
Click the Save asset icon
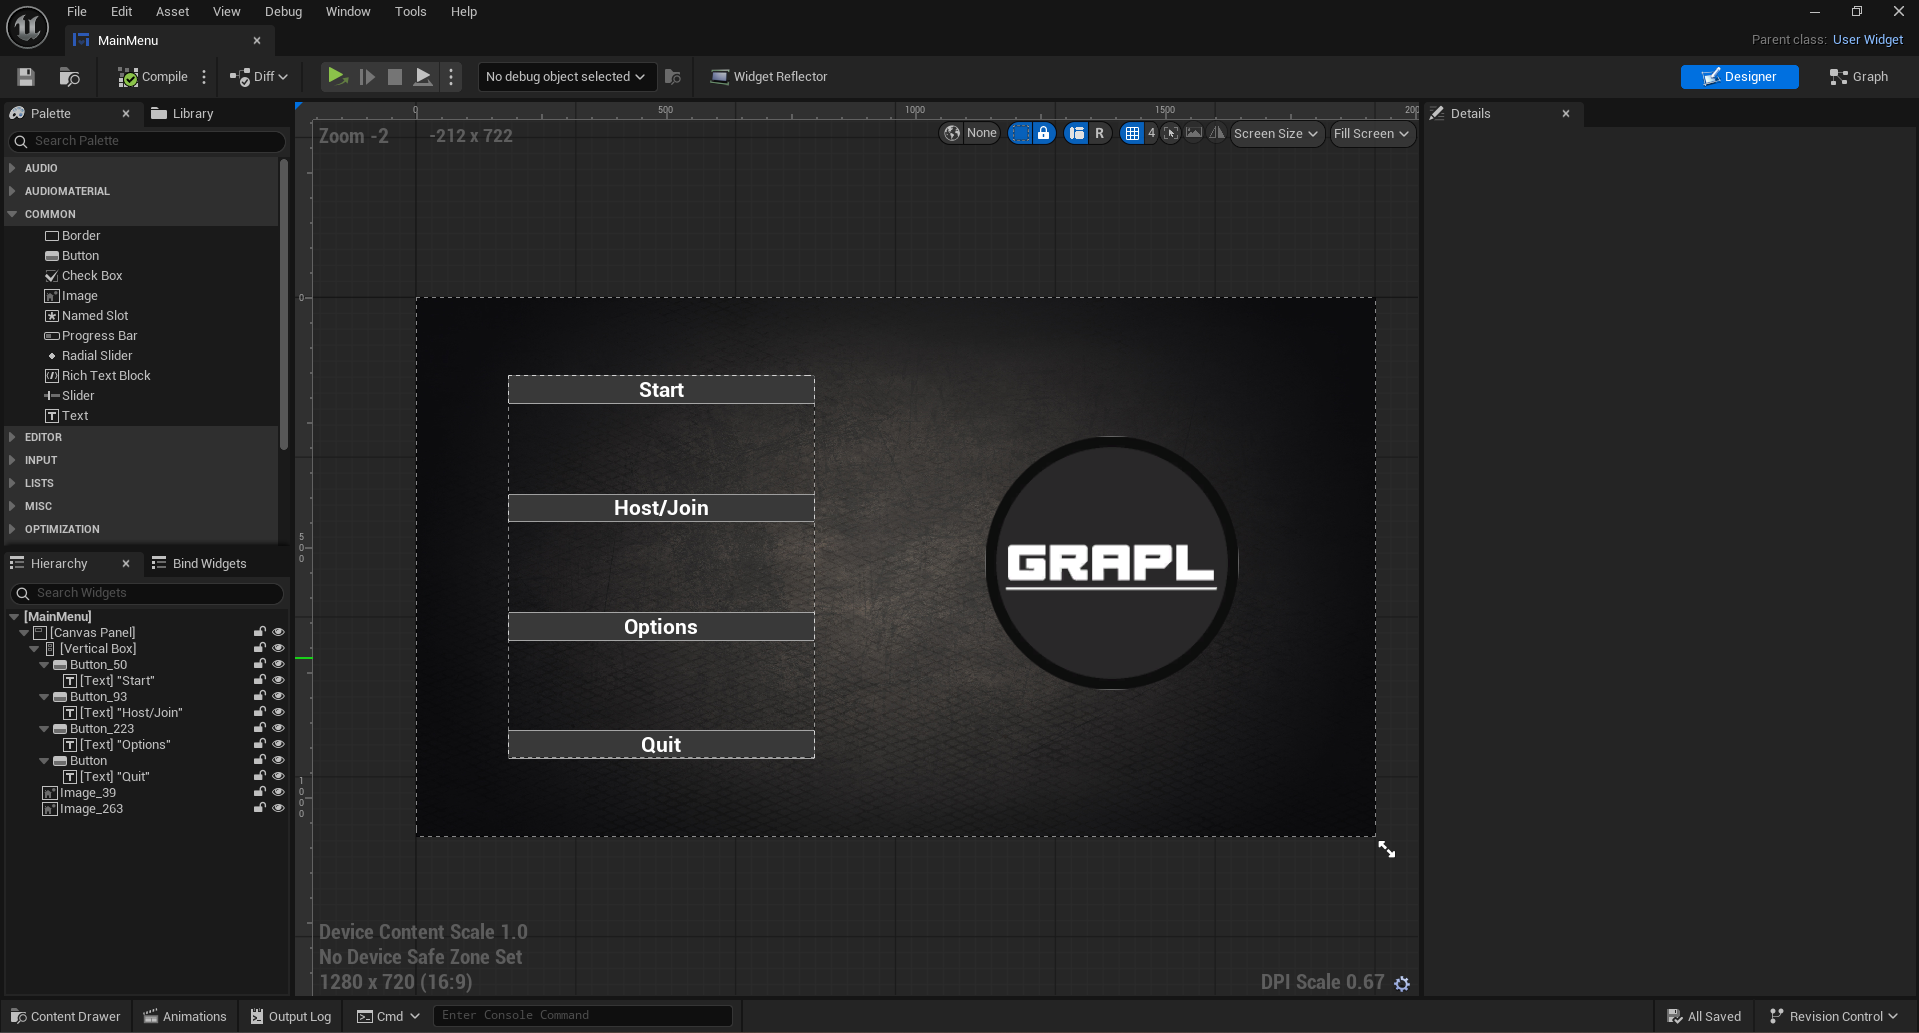tap(25, 77)
